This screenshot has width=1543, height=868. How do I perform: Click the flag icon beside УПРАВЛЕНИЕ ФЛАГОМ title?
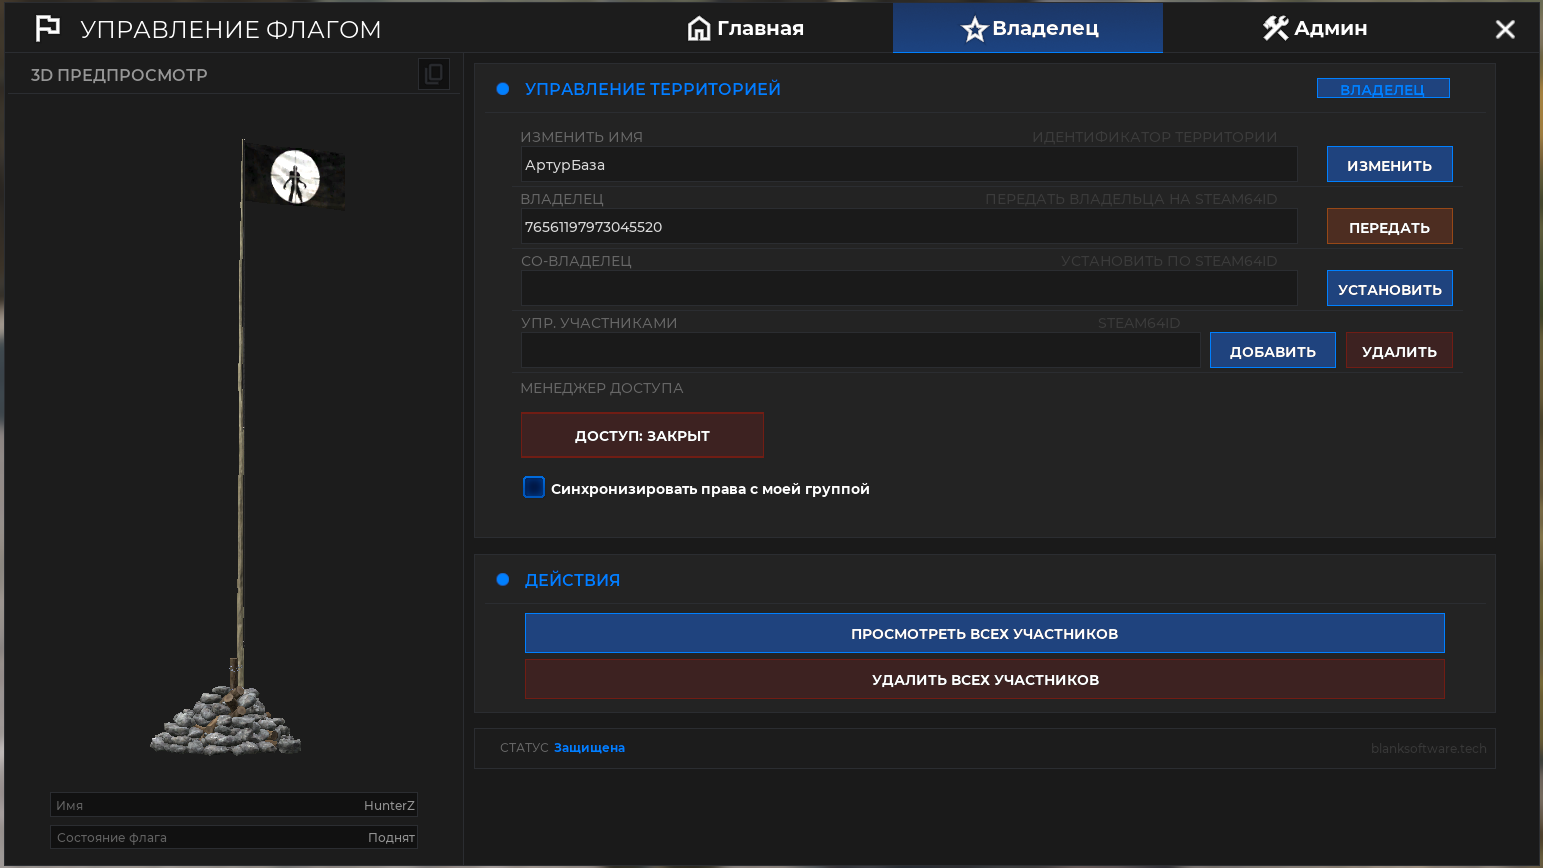tap(47, 29)
